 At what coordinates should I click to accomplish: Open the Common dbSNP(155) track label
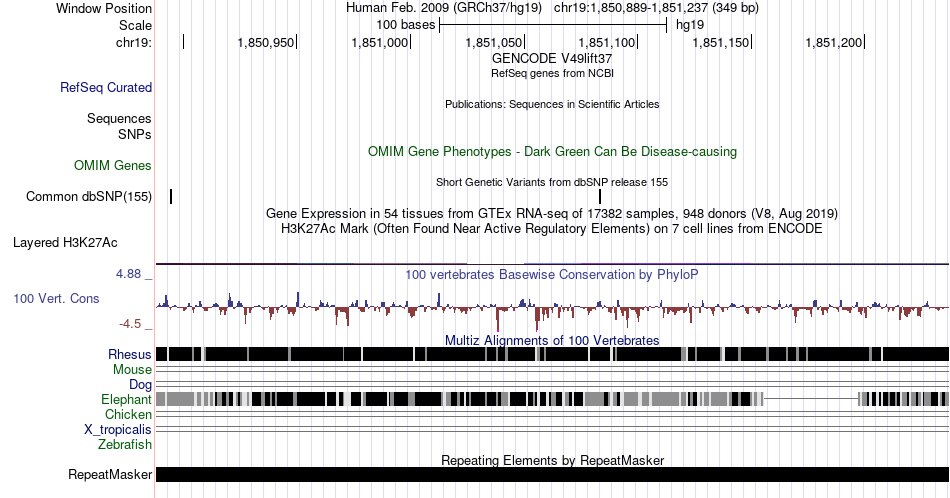(89, 196)
